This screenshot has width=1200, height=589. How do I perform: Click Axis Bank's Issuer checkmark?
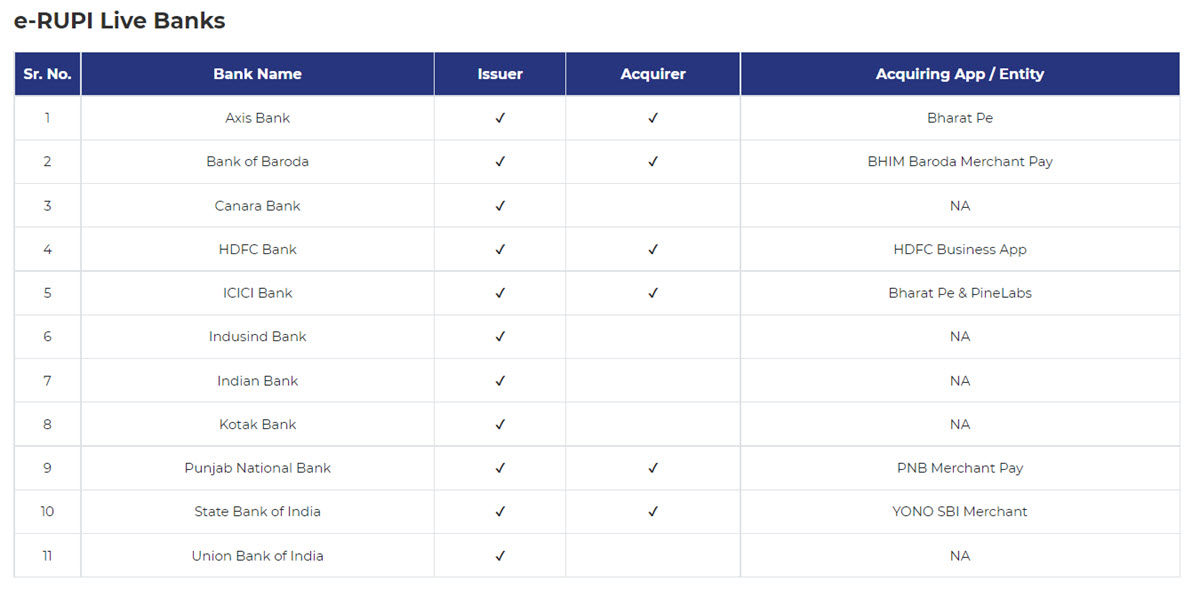[500, 118]
